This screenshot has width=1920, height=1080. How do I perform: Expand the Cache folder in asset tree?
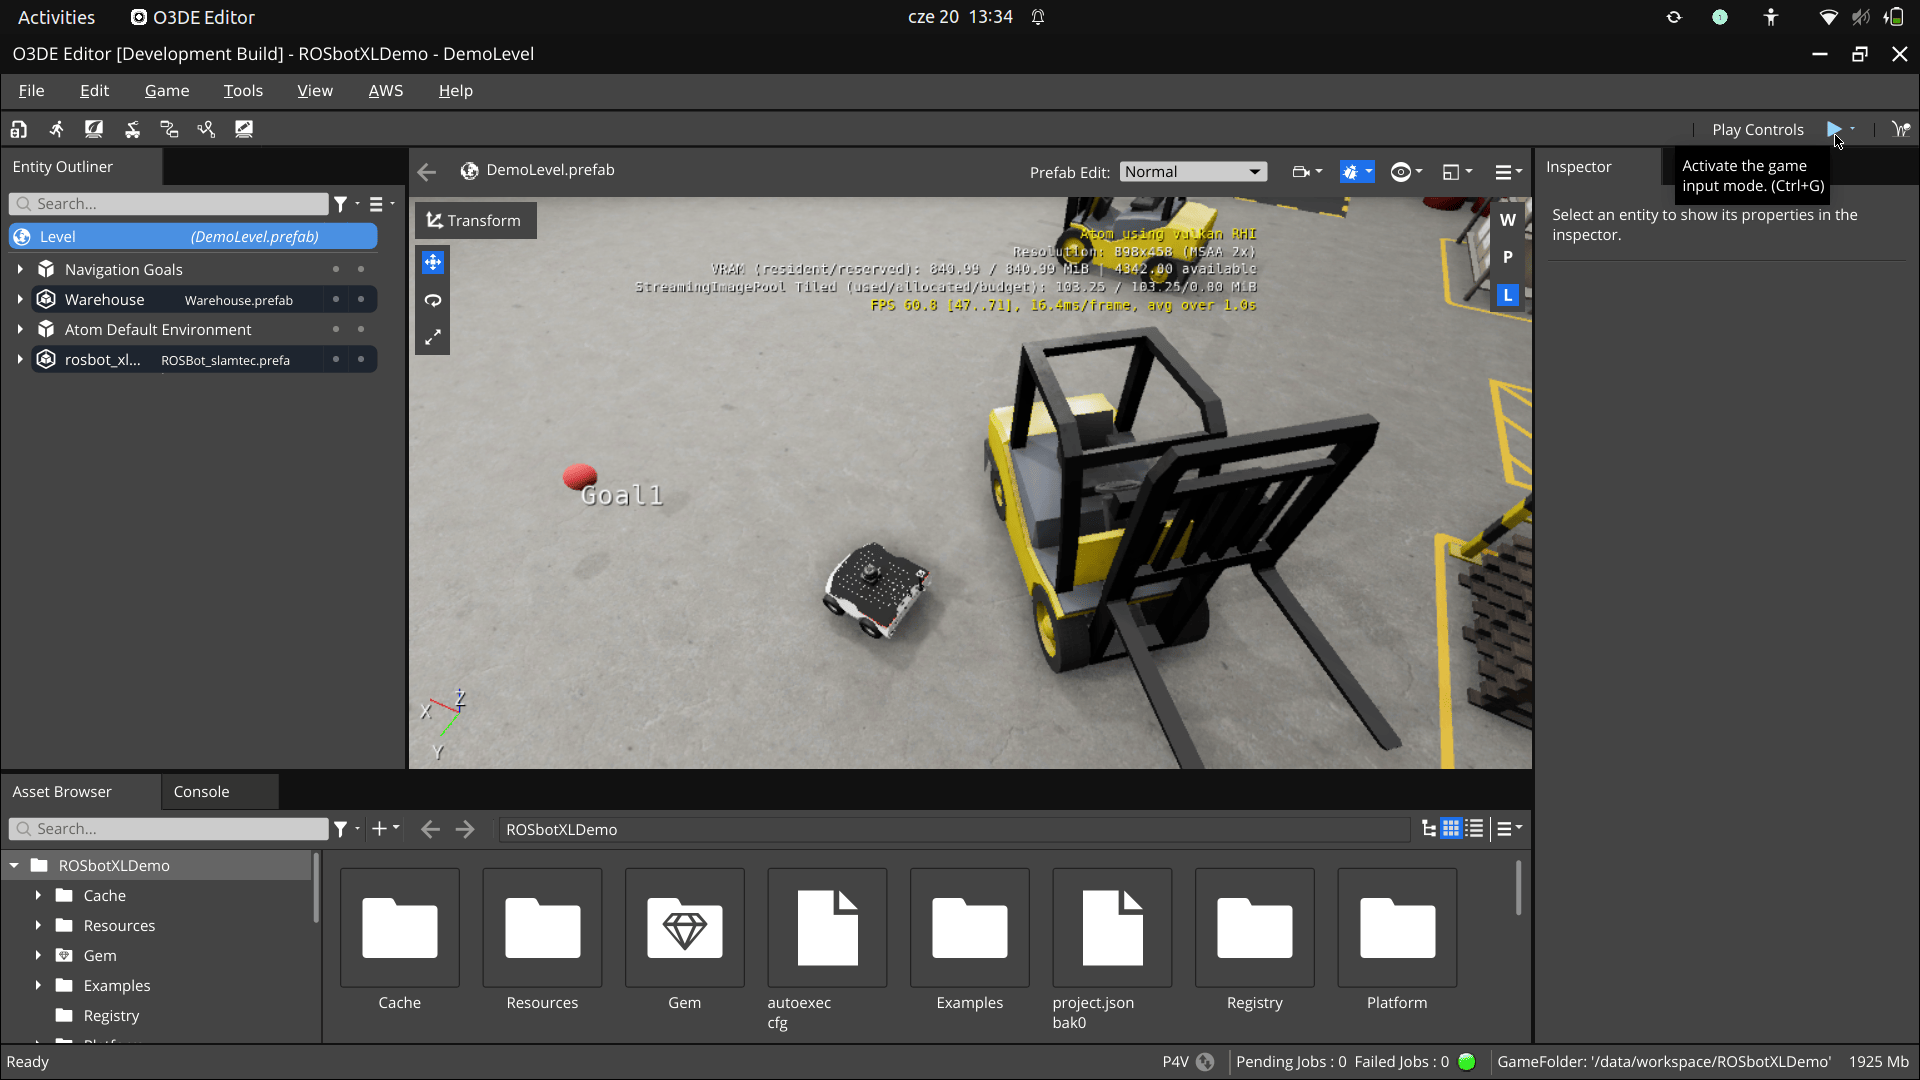coord(38,895)
